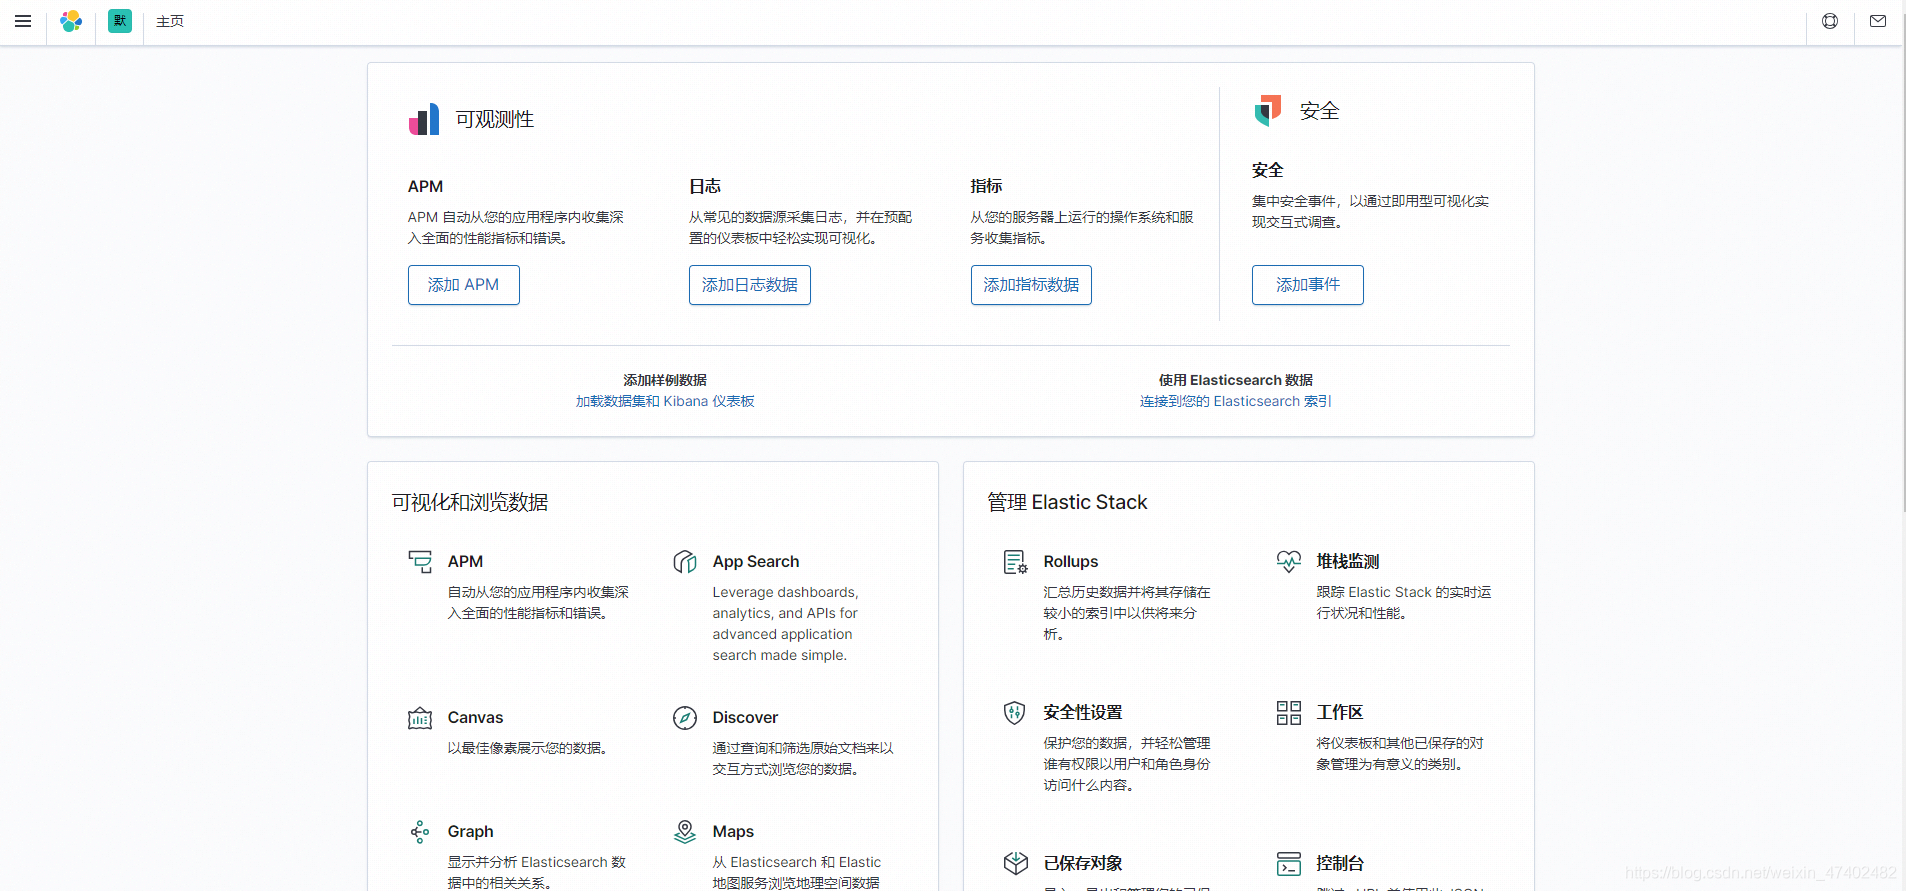Open the APM title under 可视化和浏览数据

click(x=465, y=561)
